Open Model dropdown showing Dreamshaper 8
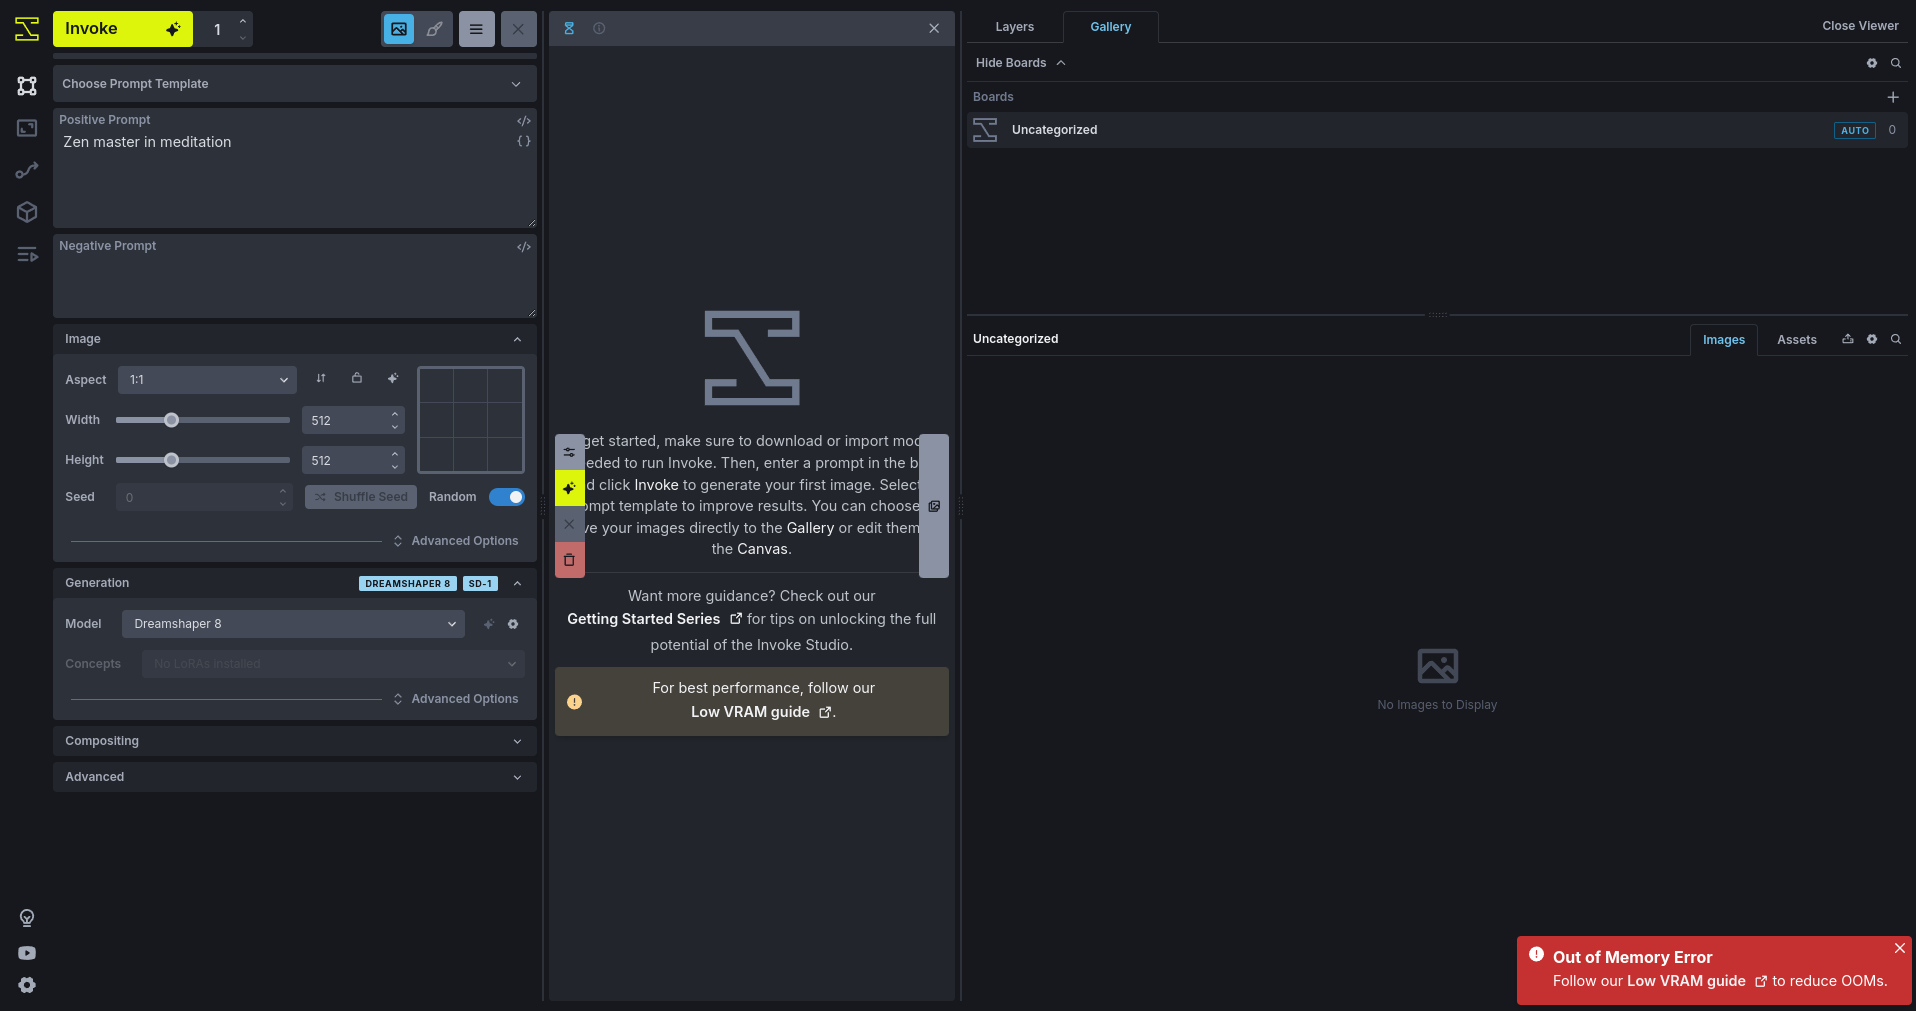Viewport: 1916px width, 1011px height. tap(293, 624)
